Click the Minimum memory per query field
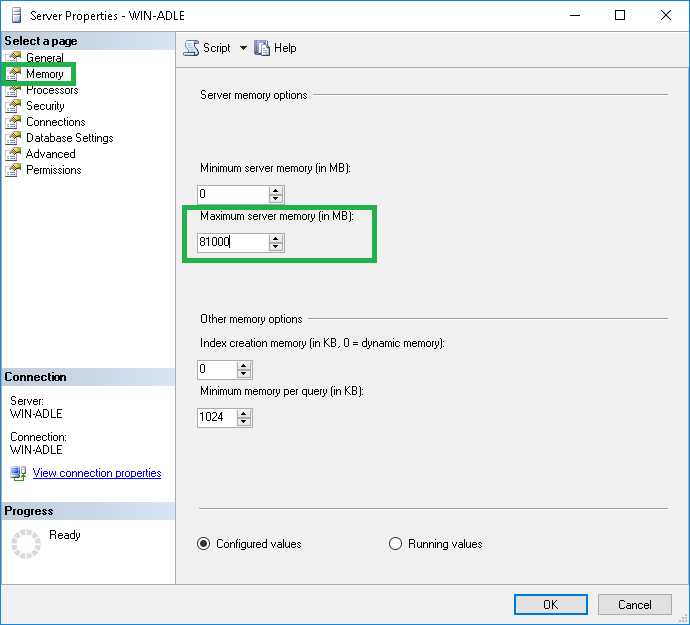690x625 pixels. pos(217,417)
